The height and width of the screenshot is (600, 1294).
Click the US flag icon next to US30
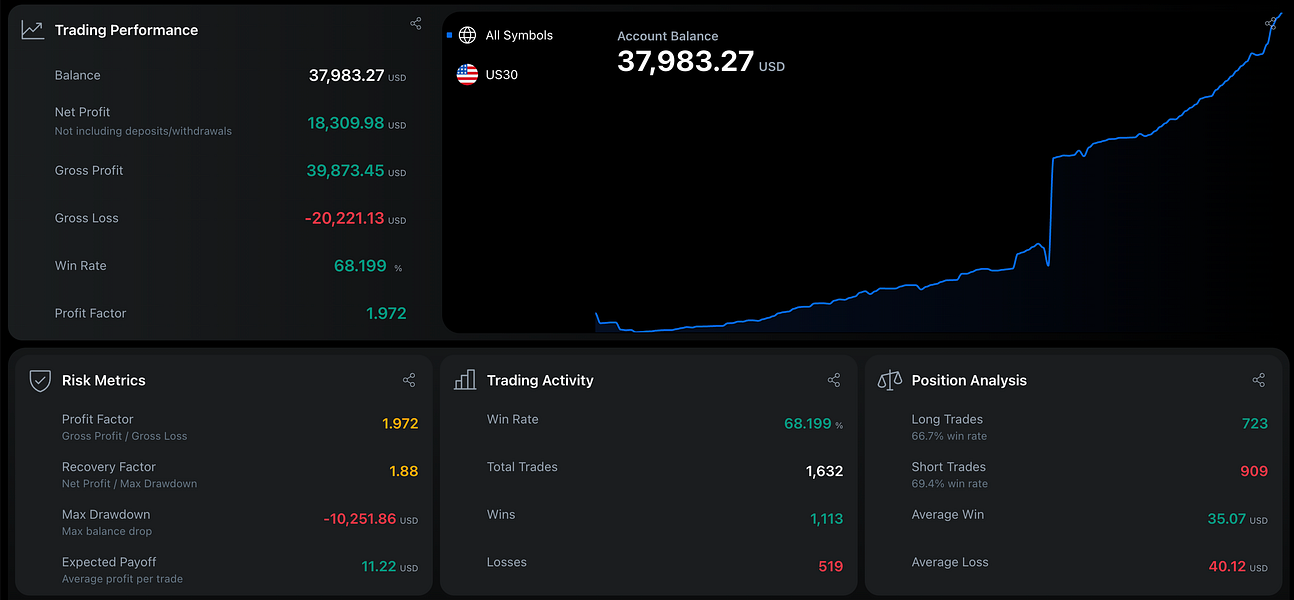coord(466,73)
